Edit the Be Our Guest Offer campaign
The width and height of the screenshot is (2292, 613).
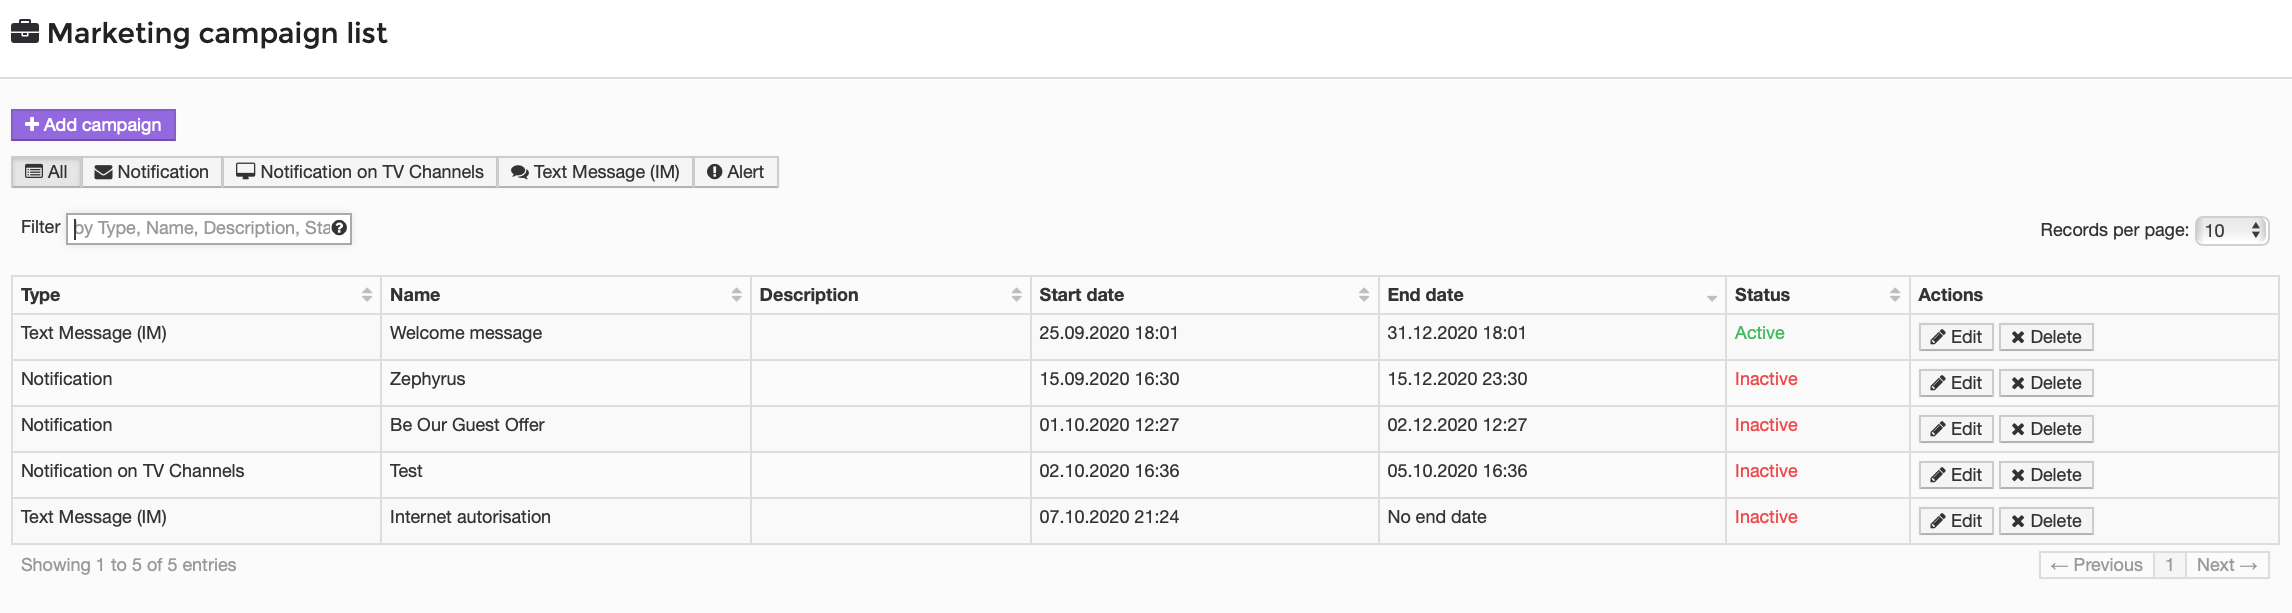click(1956, 429)
